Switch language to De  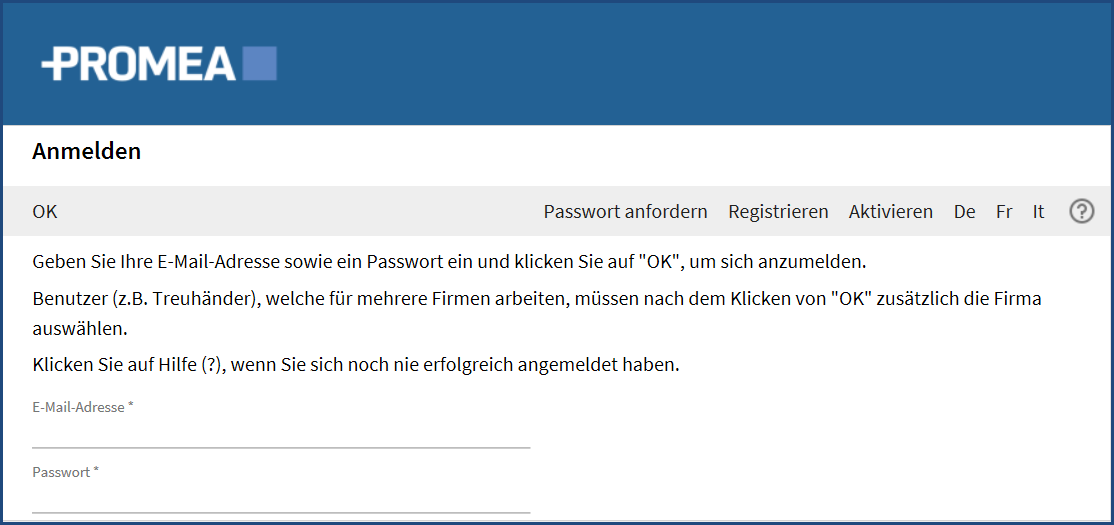pos(964,212)
